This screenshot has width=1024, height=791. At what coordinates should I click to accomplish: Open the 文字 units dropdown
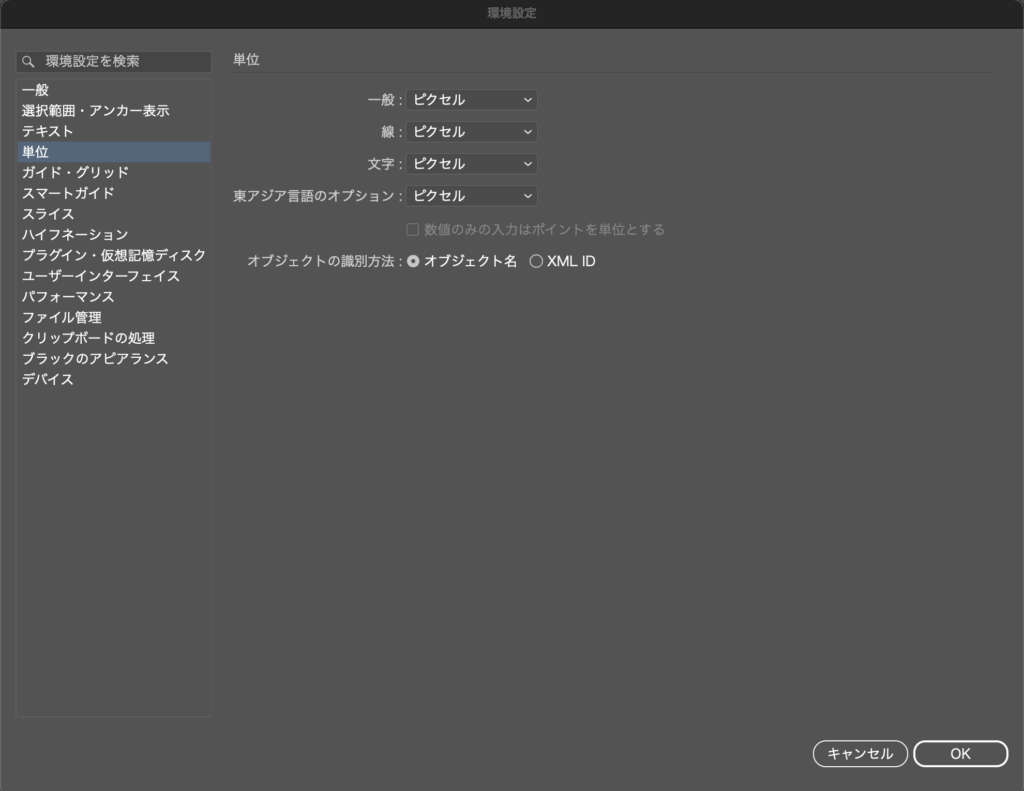[471, 164]
